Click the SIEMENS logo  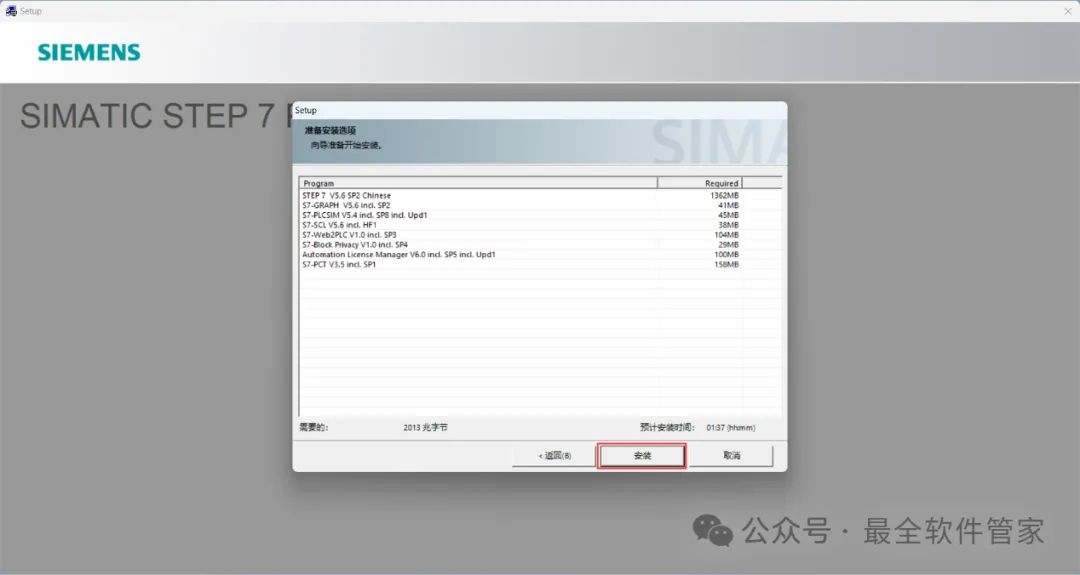pos(89,52)
